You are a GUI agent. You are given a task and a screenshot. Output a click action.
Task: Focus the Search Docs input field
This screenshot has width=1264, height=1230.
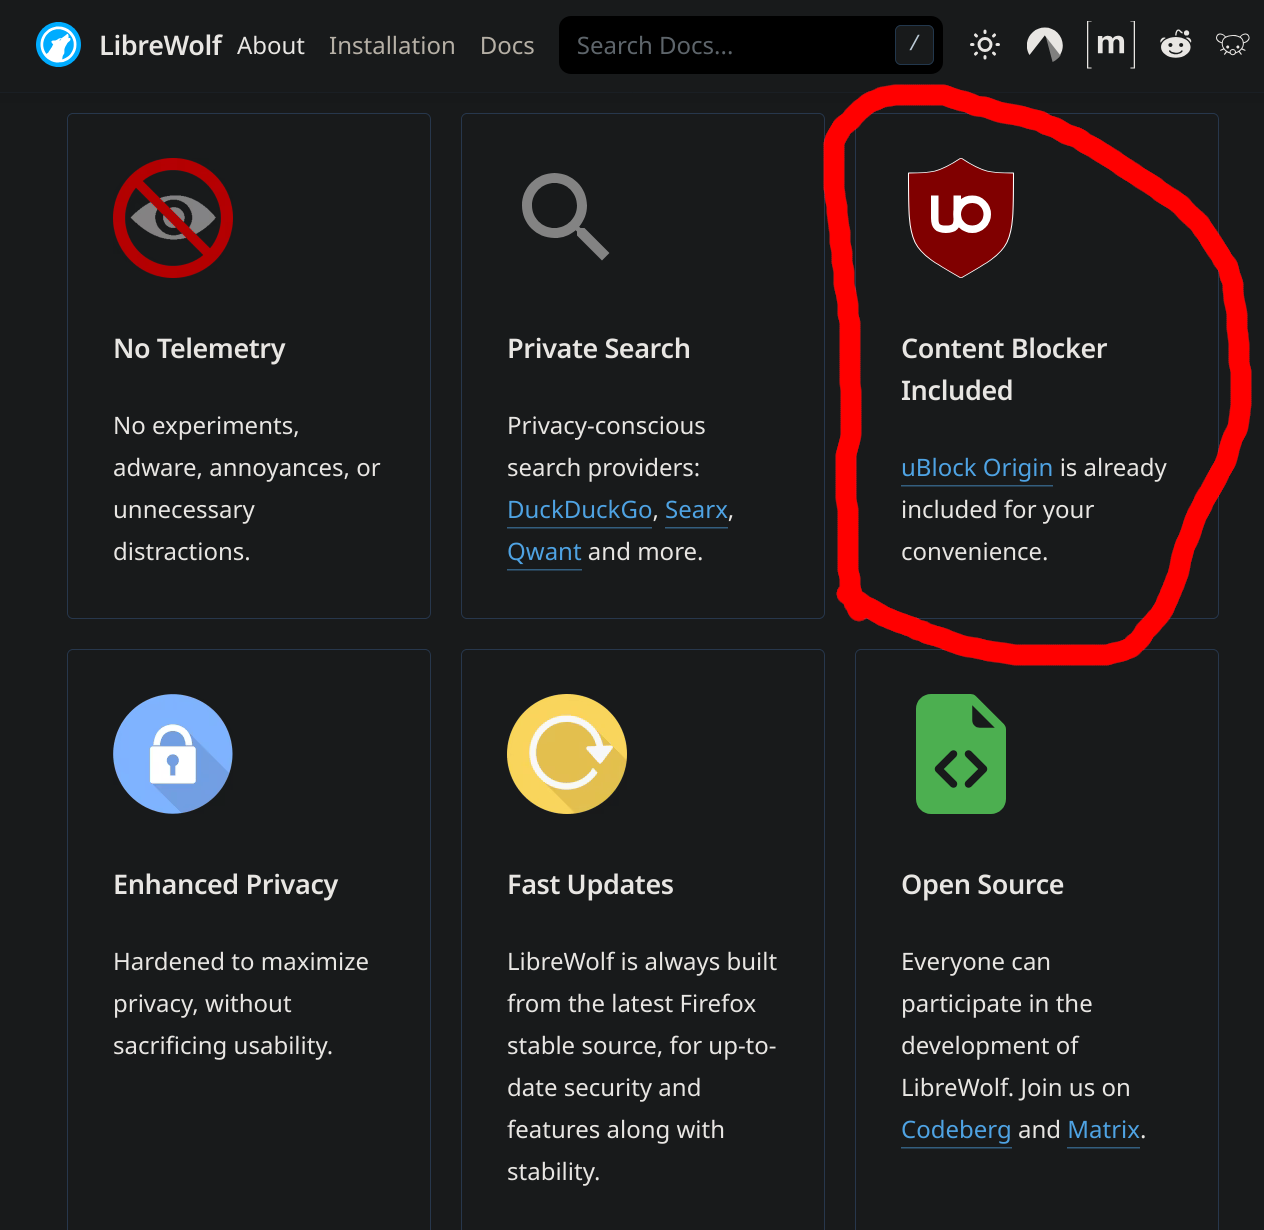751,45
